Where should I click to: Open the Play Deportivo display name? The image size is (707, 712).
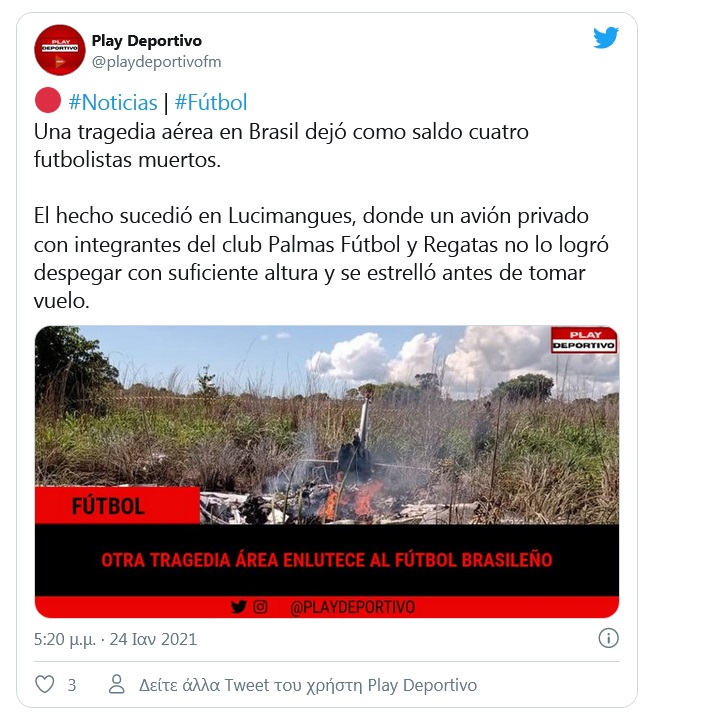(147, 40)
